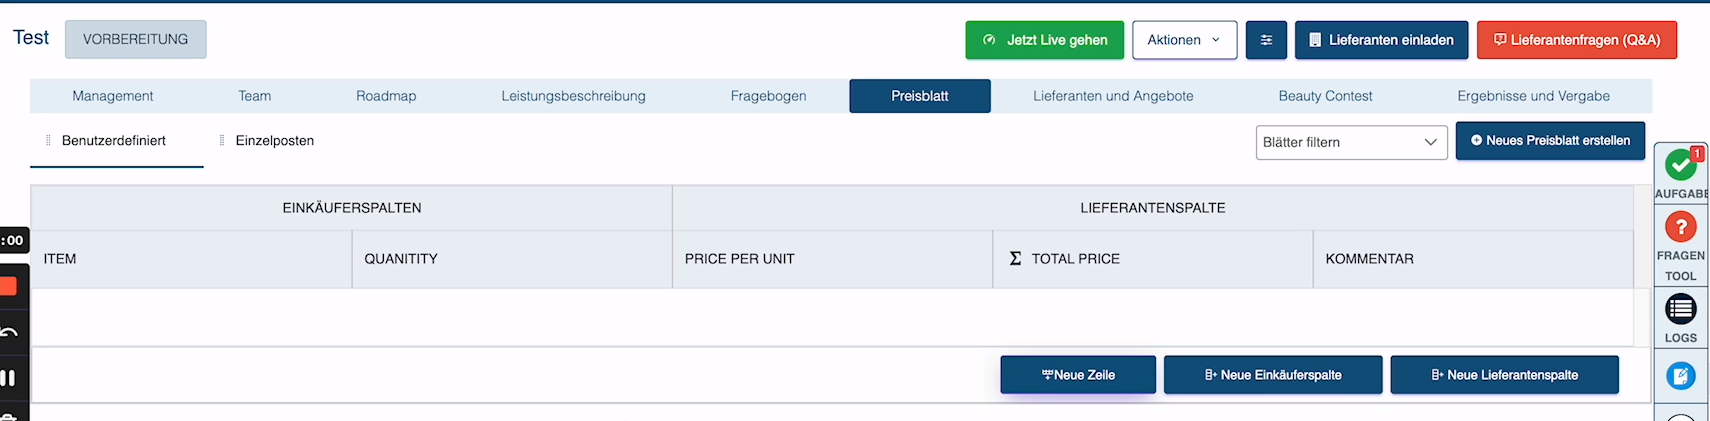Viewport: 1710px width, 421px height.
Task: Click Neues Preisblatt erstellen
Action: [1550, 141]
